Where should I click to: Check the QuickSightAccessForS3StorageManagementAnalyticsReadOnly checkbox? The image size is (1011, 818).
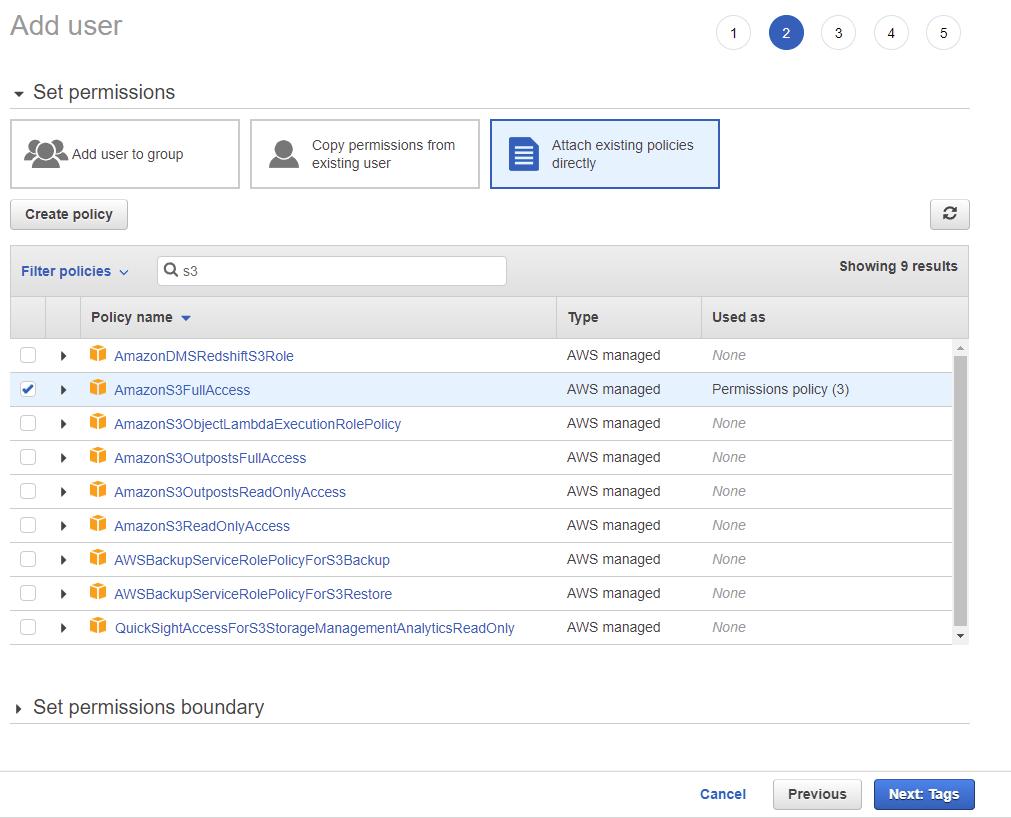pos(28,627)
